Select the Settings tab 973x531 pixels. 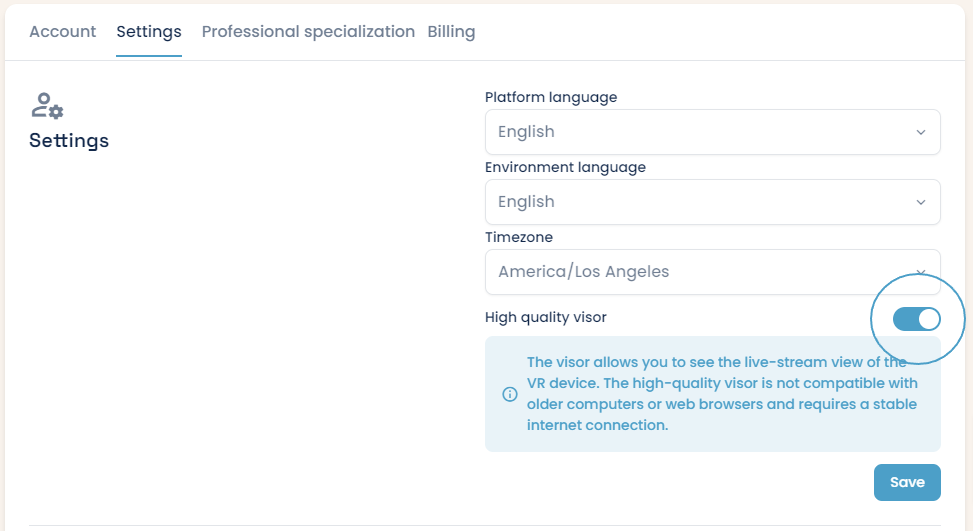coord(149,32)
